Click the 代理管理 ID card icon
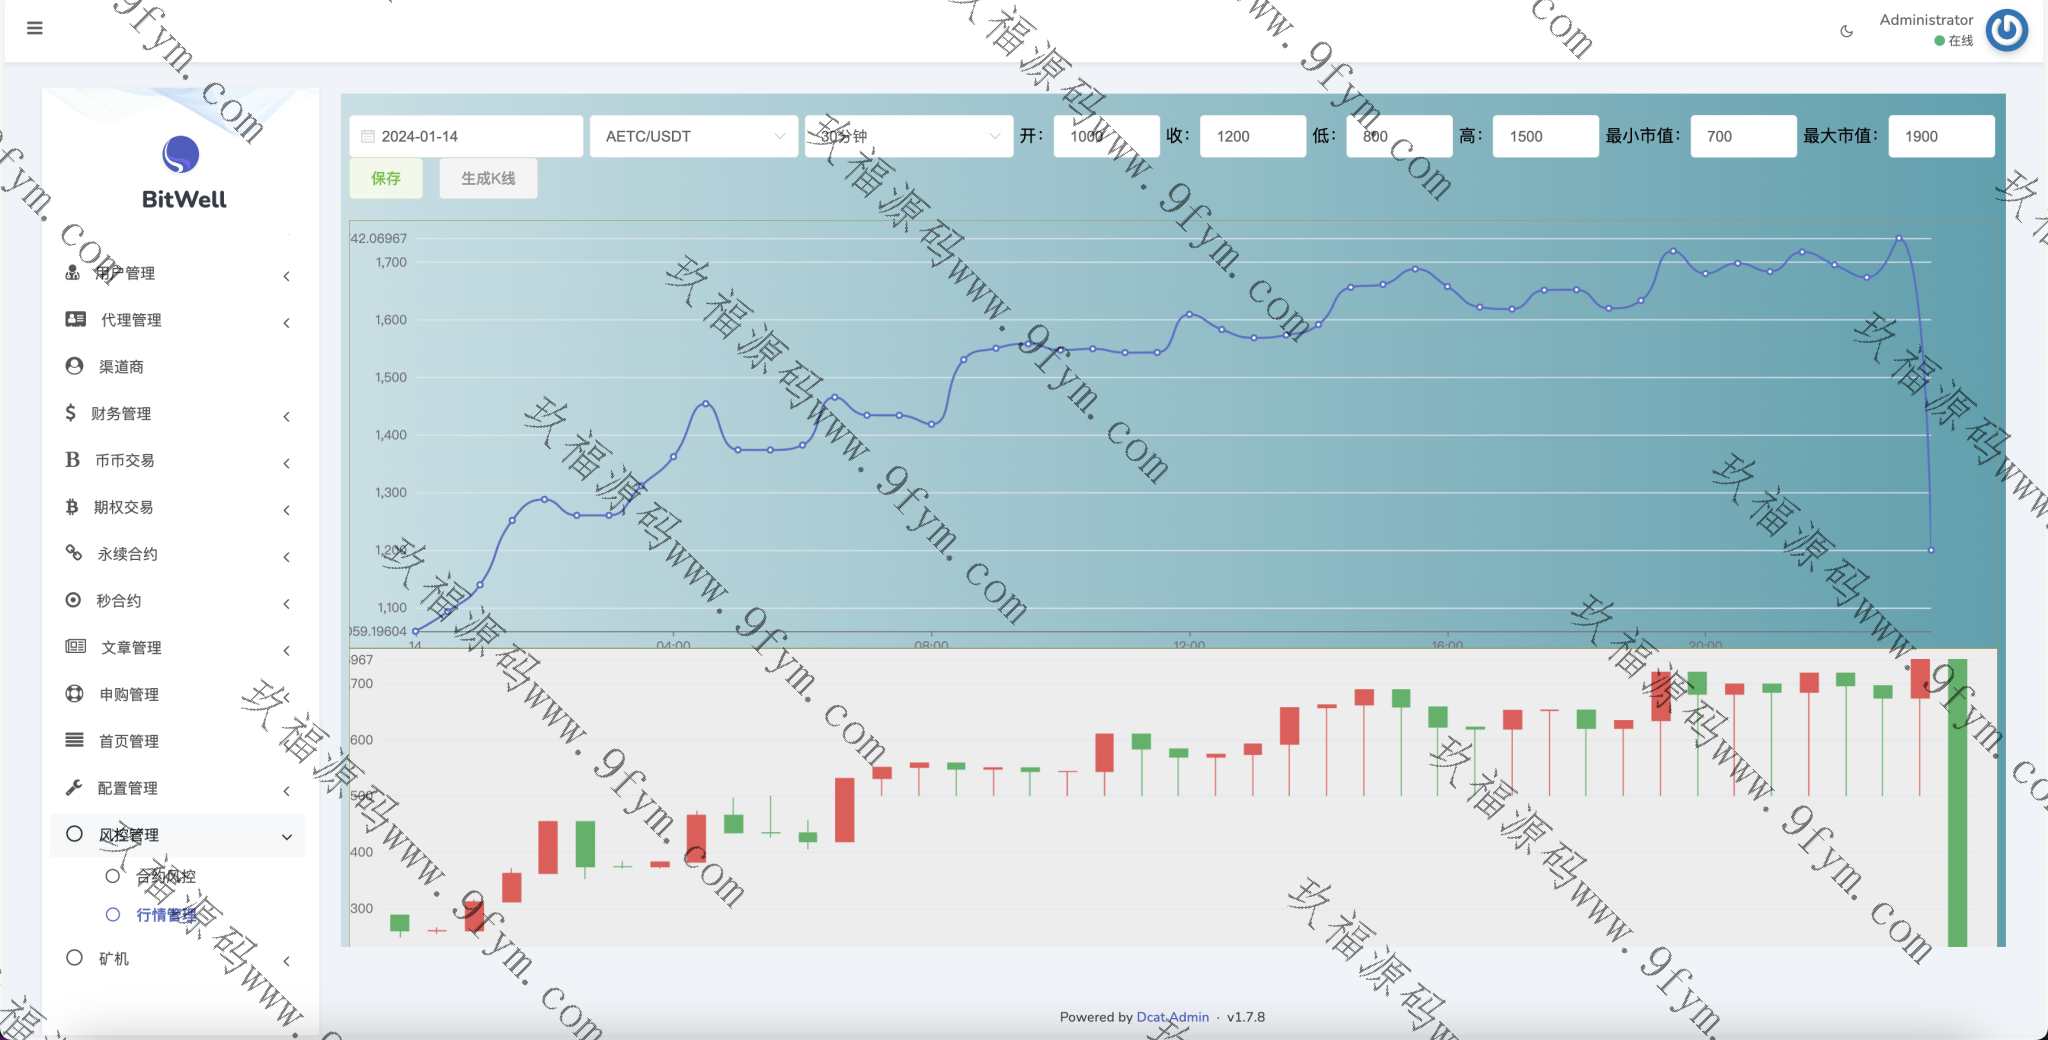This screenshot has height=1040, width=2048. click(x=75, y=319)
